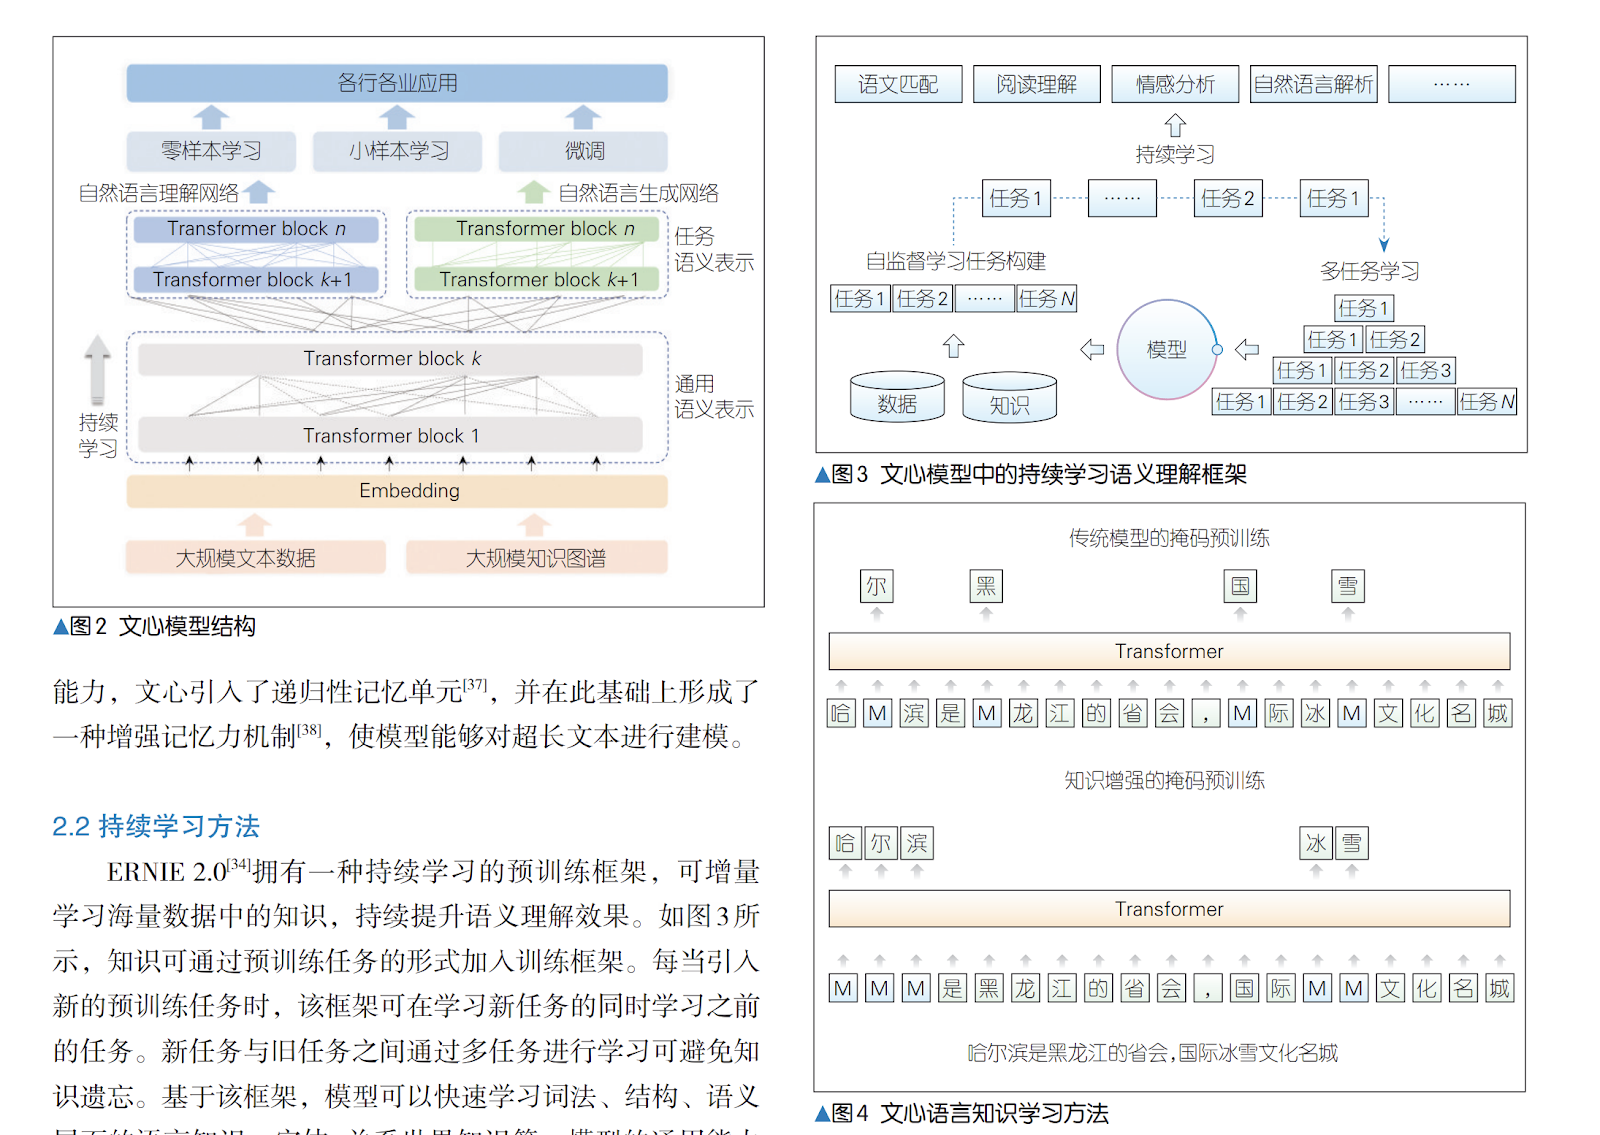Choose the 大规模知识图谱 box
This screenshot has height=1135, width=1600.
[x=536, y=558]
